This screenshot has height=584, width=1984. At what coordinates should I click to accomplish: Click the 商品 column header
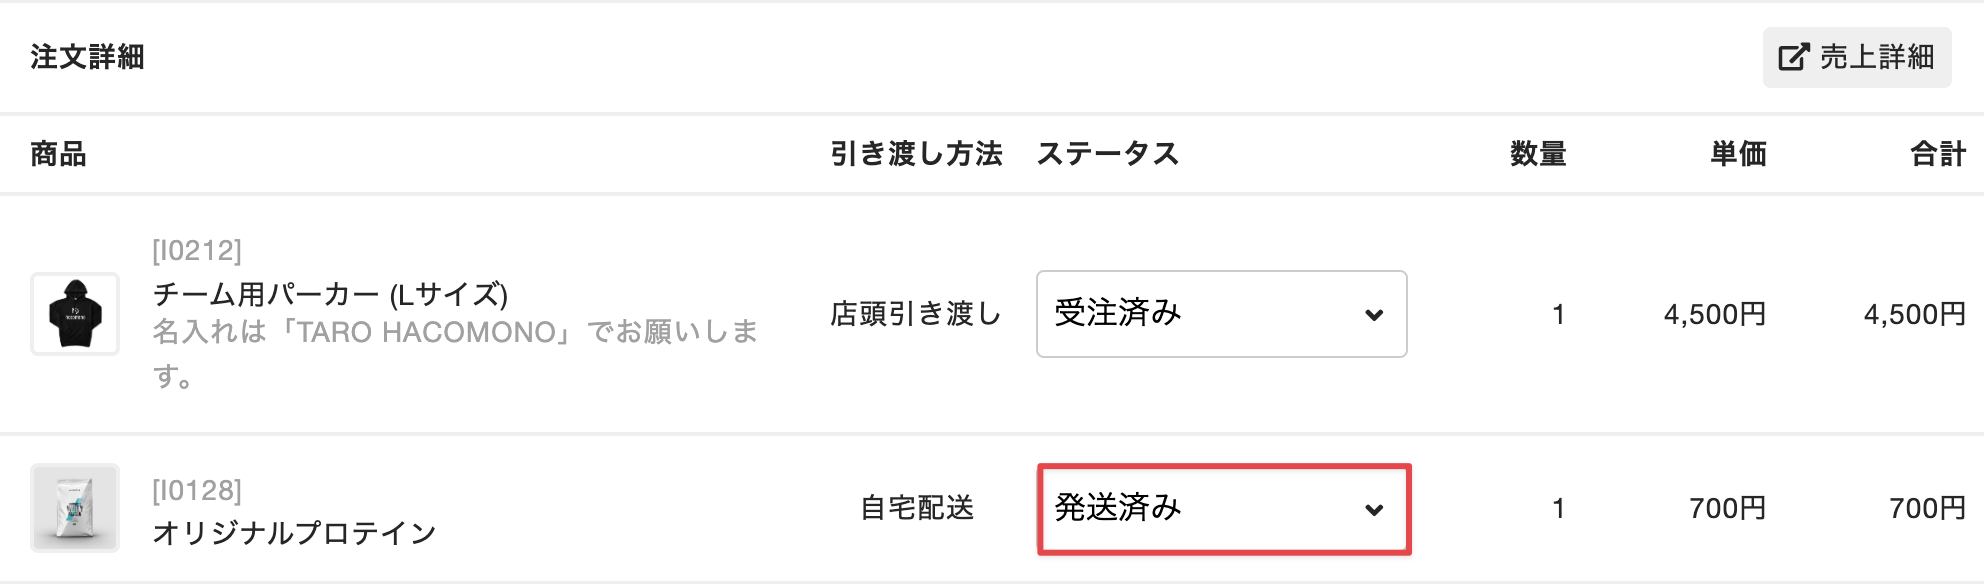click(x=58, y=154)
